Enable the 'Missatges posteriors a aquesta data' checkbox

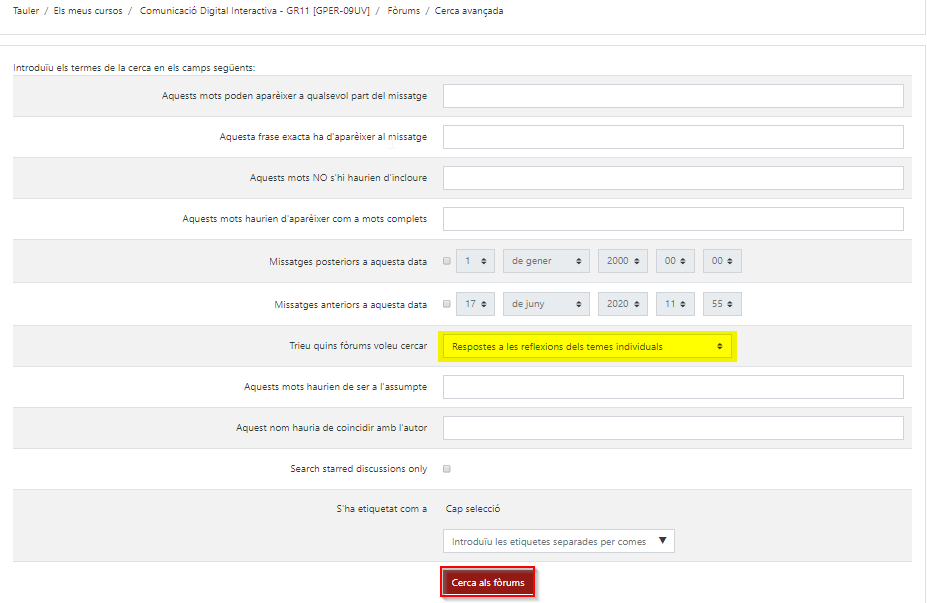[x=447, y=261]
